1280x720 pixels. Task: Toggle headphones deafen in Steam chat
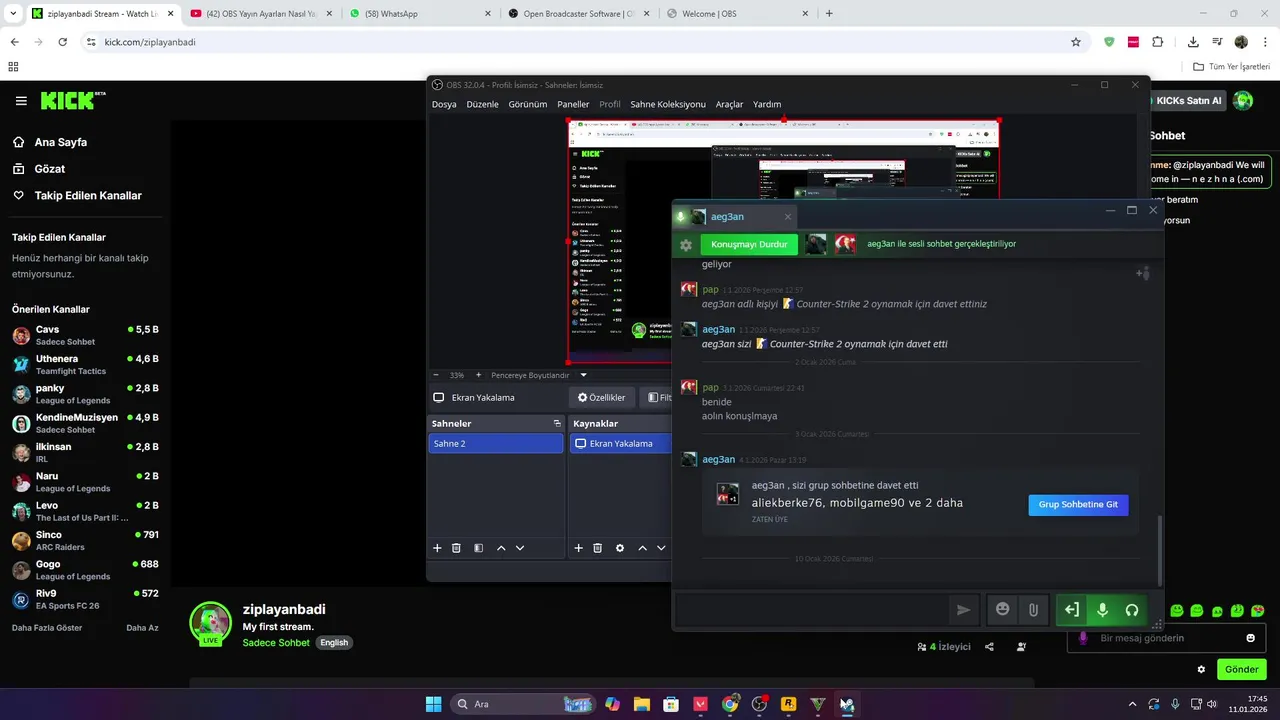(x=1132, y=610)
